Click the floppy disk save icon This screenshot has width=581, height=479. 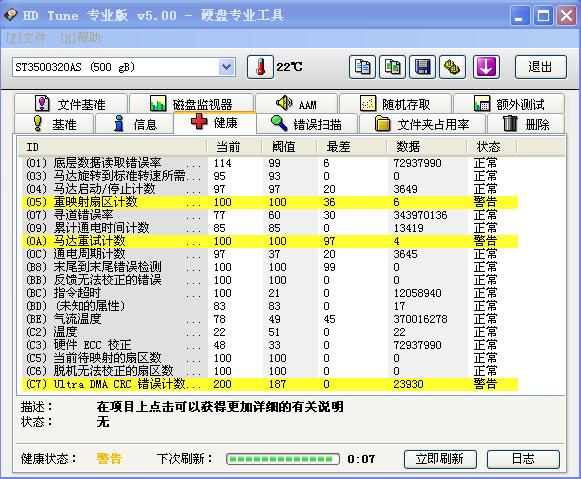click(x=422, y=67)
